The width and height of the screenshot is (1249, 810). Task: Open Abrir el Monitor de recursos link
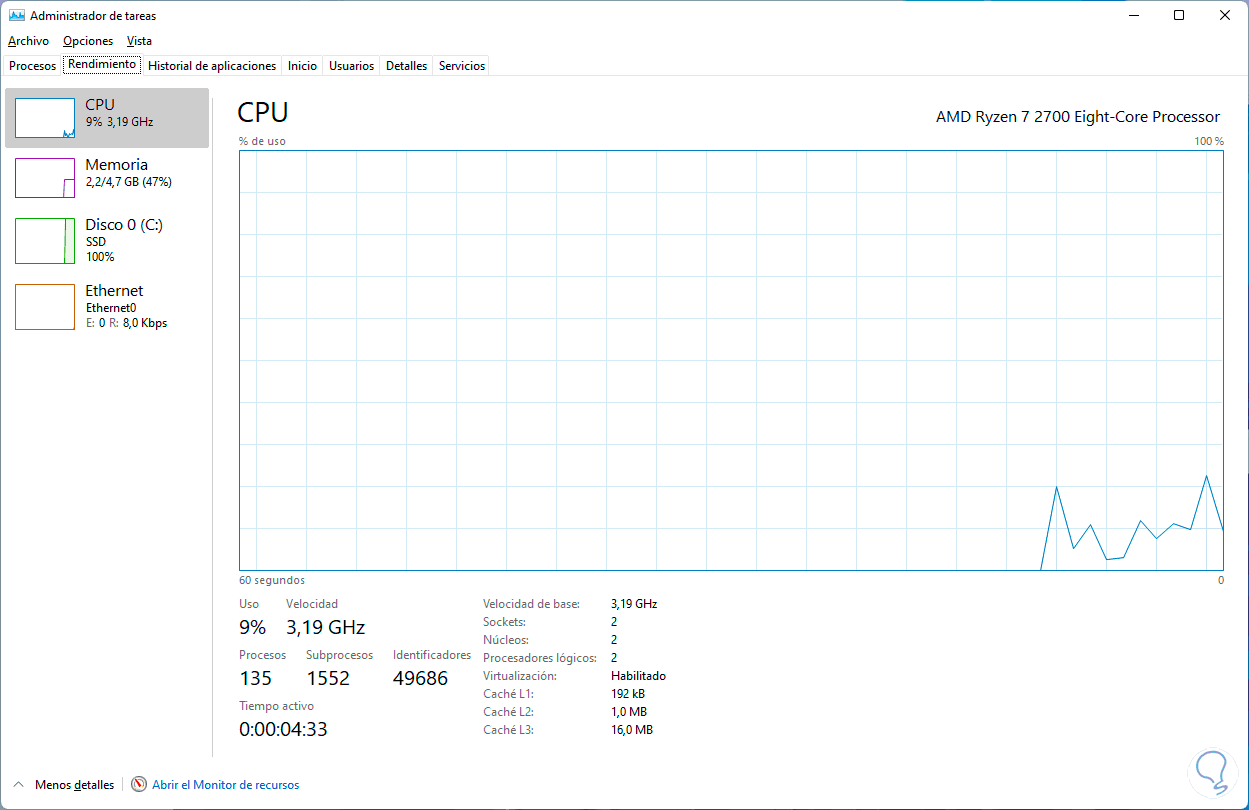tap(225, 785)
